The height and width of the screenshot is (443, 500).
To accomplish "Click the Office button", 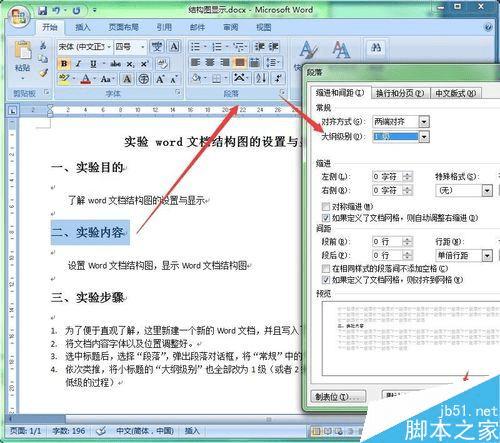I will coord(19,17).
